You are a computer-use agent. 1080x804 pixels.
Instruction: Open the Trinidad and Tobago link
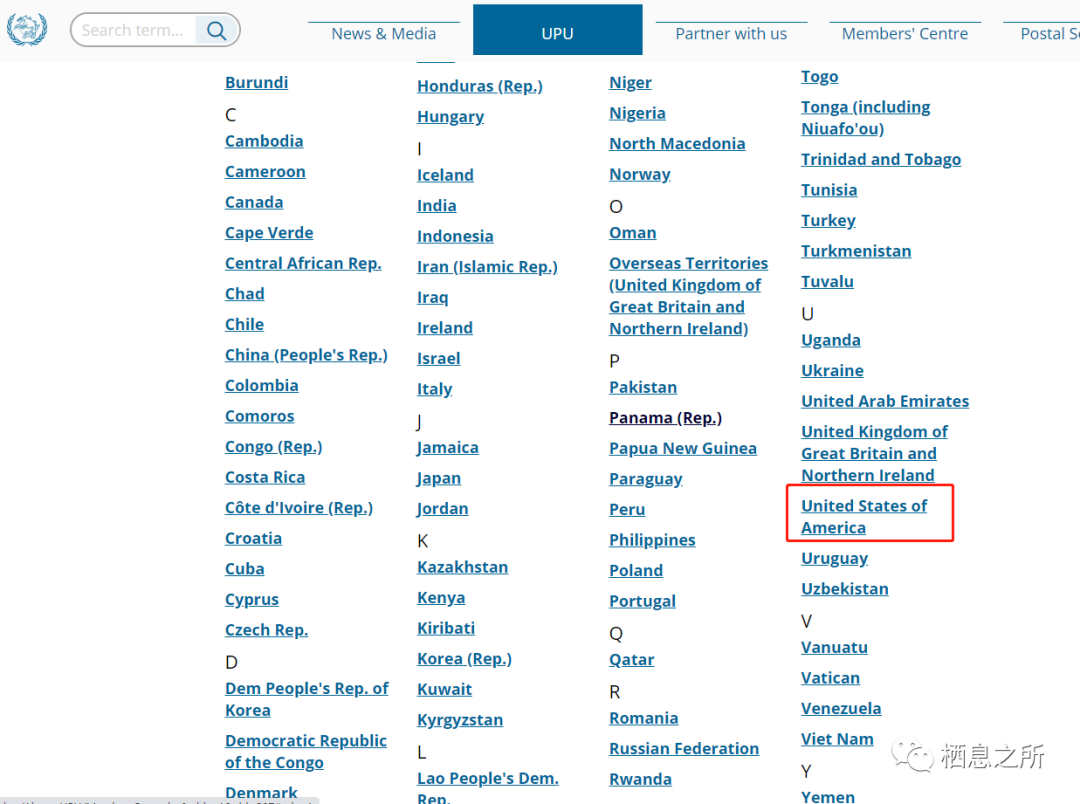click(881, 160)
